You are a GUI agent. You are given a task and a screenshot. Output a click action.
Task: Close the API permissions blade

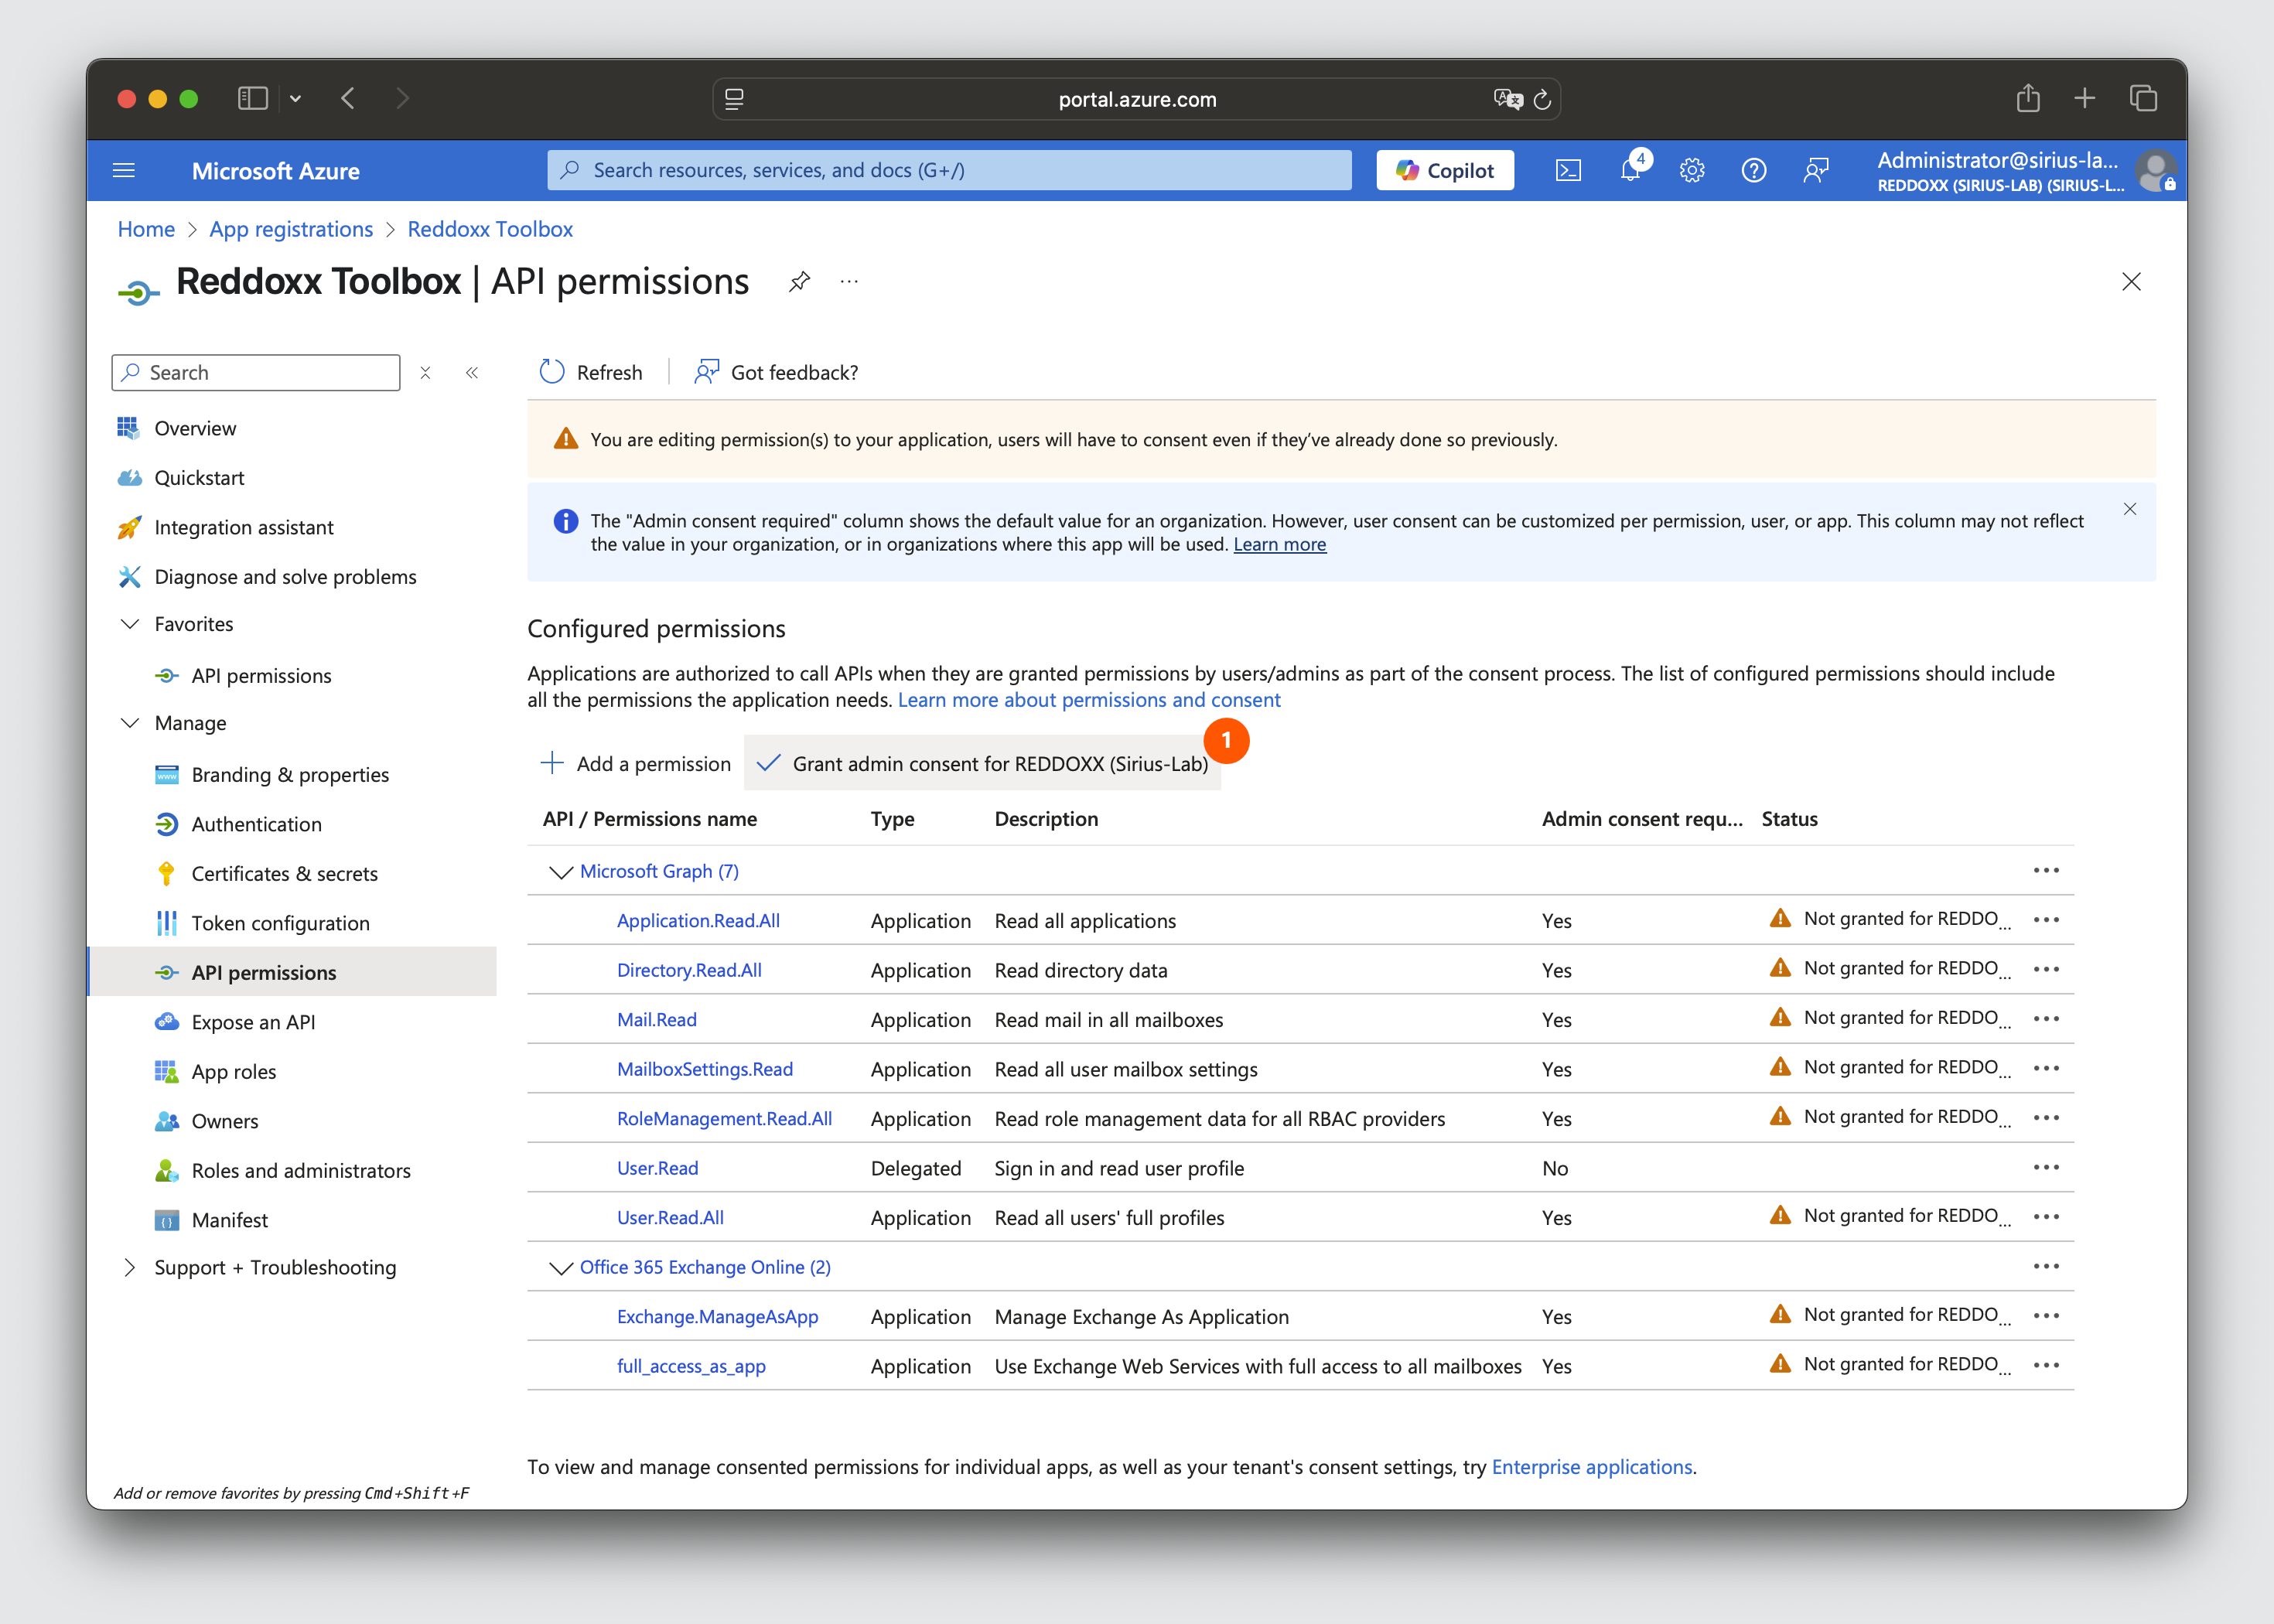click(x=2132, y=282)
